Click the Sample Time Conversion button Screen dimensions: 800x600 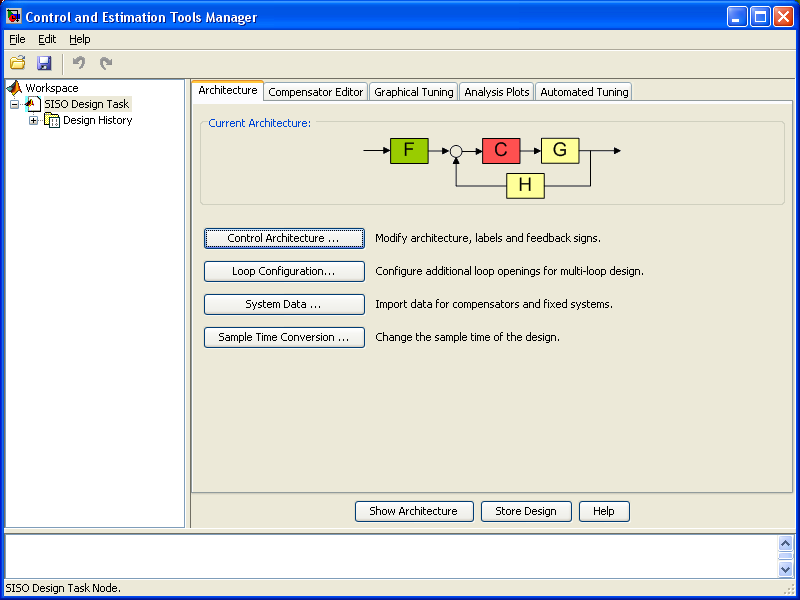[284, 337]
